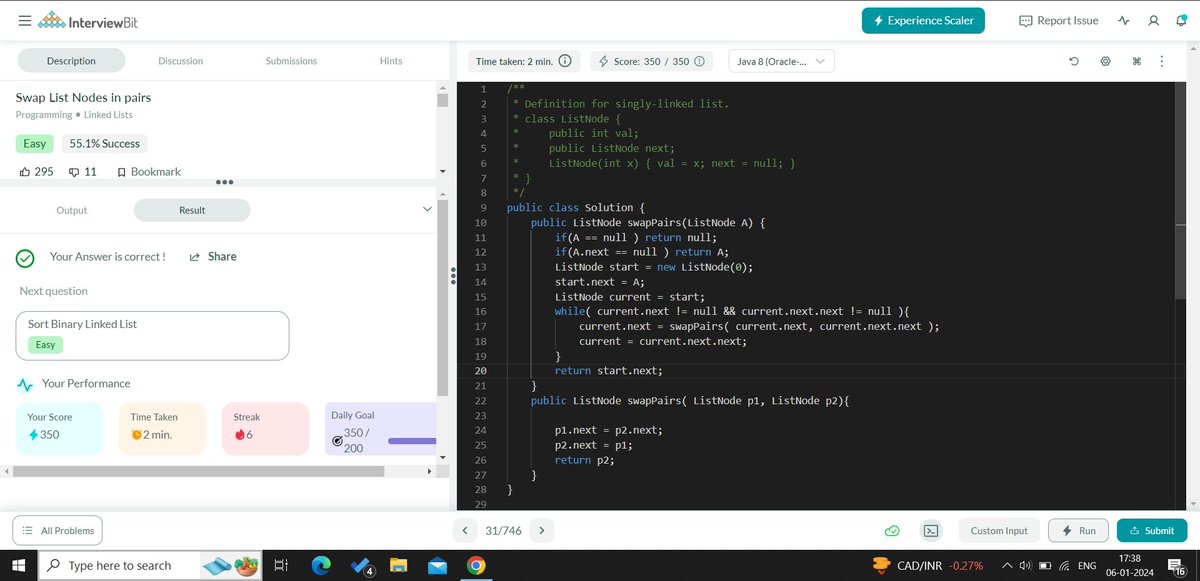1200x581 pixels.
Task: Open All Problems list
Action: tap(57, 531)
